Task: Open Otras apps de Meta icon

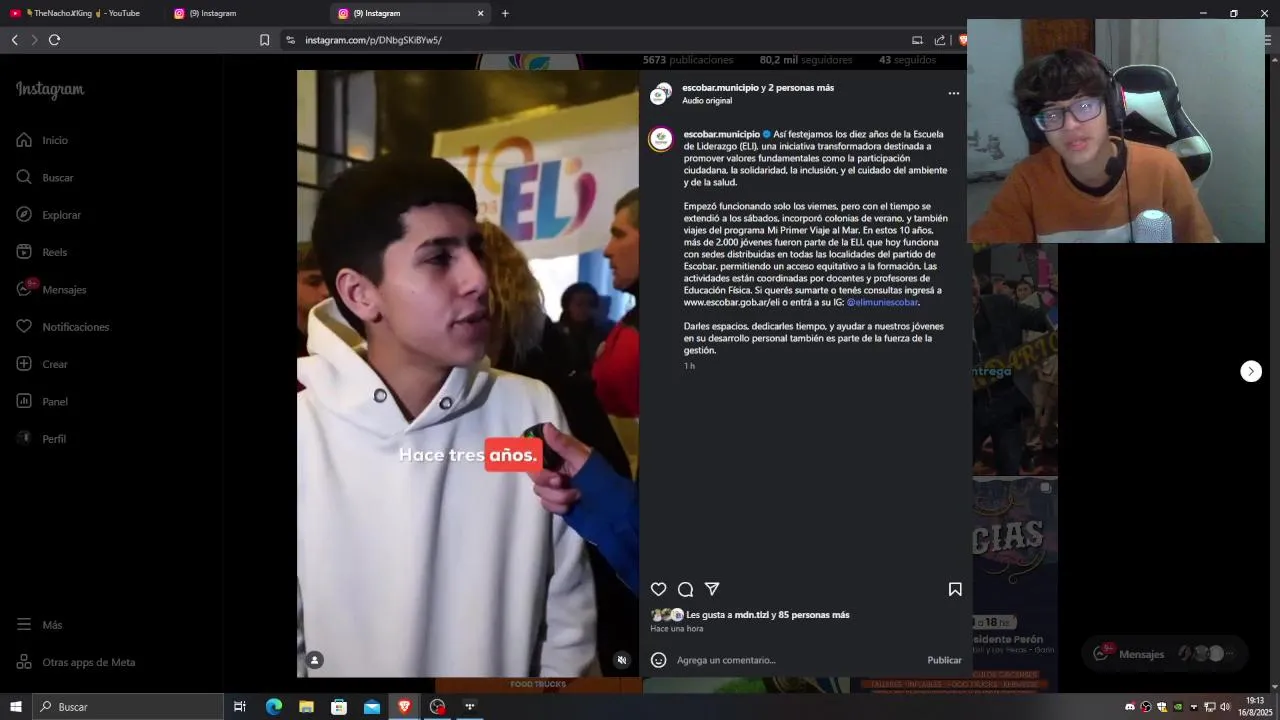Action: (24, 662)
